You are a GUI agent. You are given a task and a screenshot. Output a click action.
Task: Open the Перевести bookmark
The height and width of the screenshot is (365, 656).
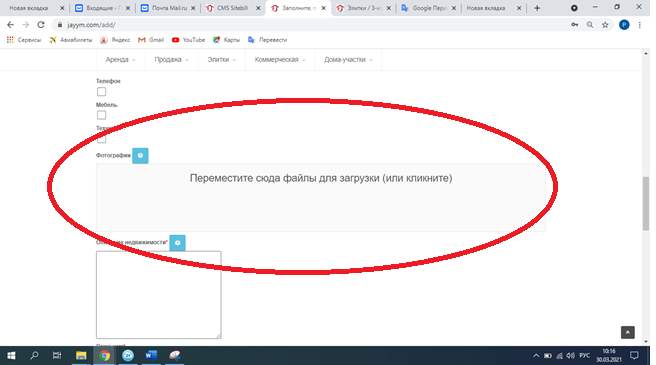(x=267, y=40)
